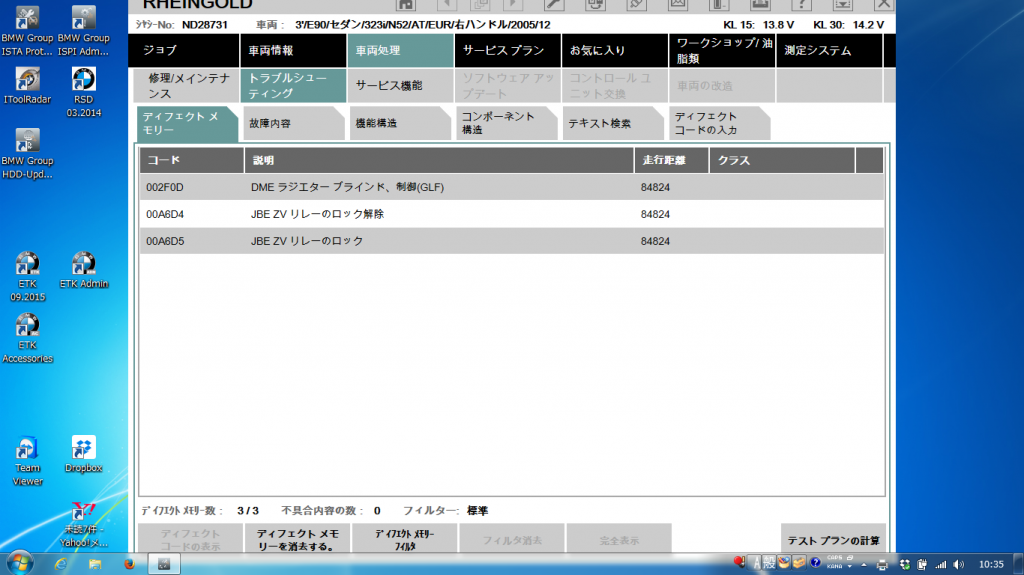Launch ETK Accessories desktop icon
1024x575 pixels.
click(27, 338)
